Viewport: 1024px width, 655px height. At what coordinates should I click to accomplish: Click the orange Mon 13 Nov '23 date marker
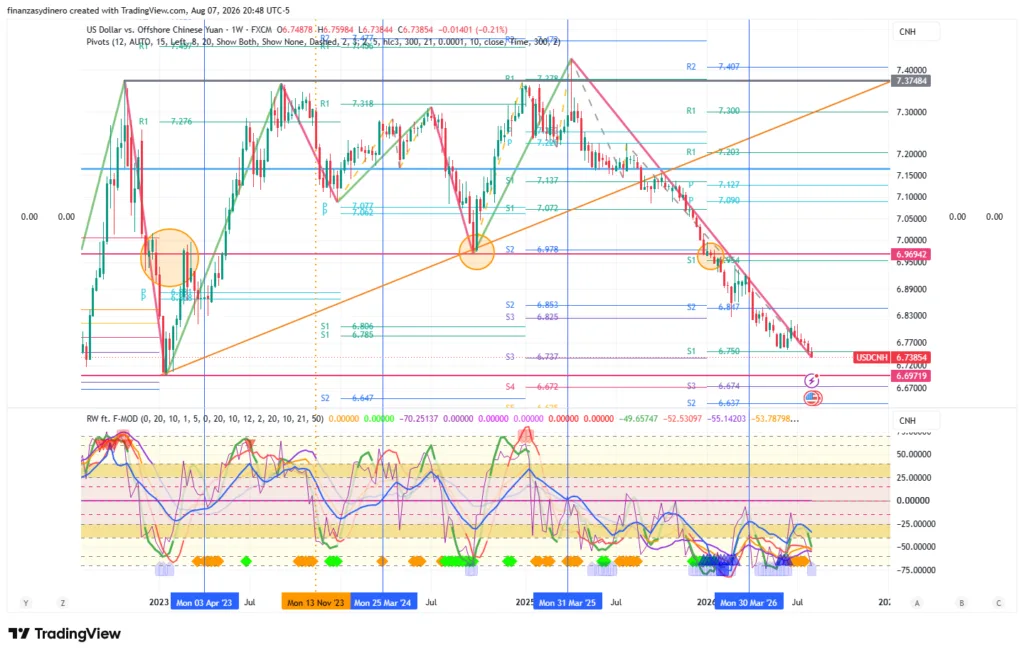(315, 603)
